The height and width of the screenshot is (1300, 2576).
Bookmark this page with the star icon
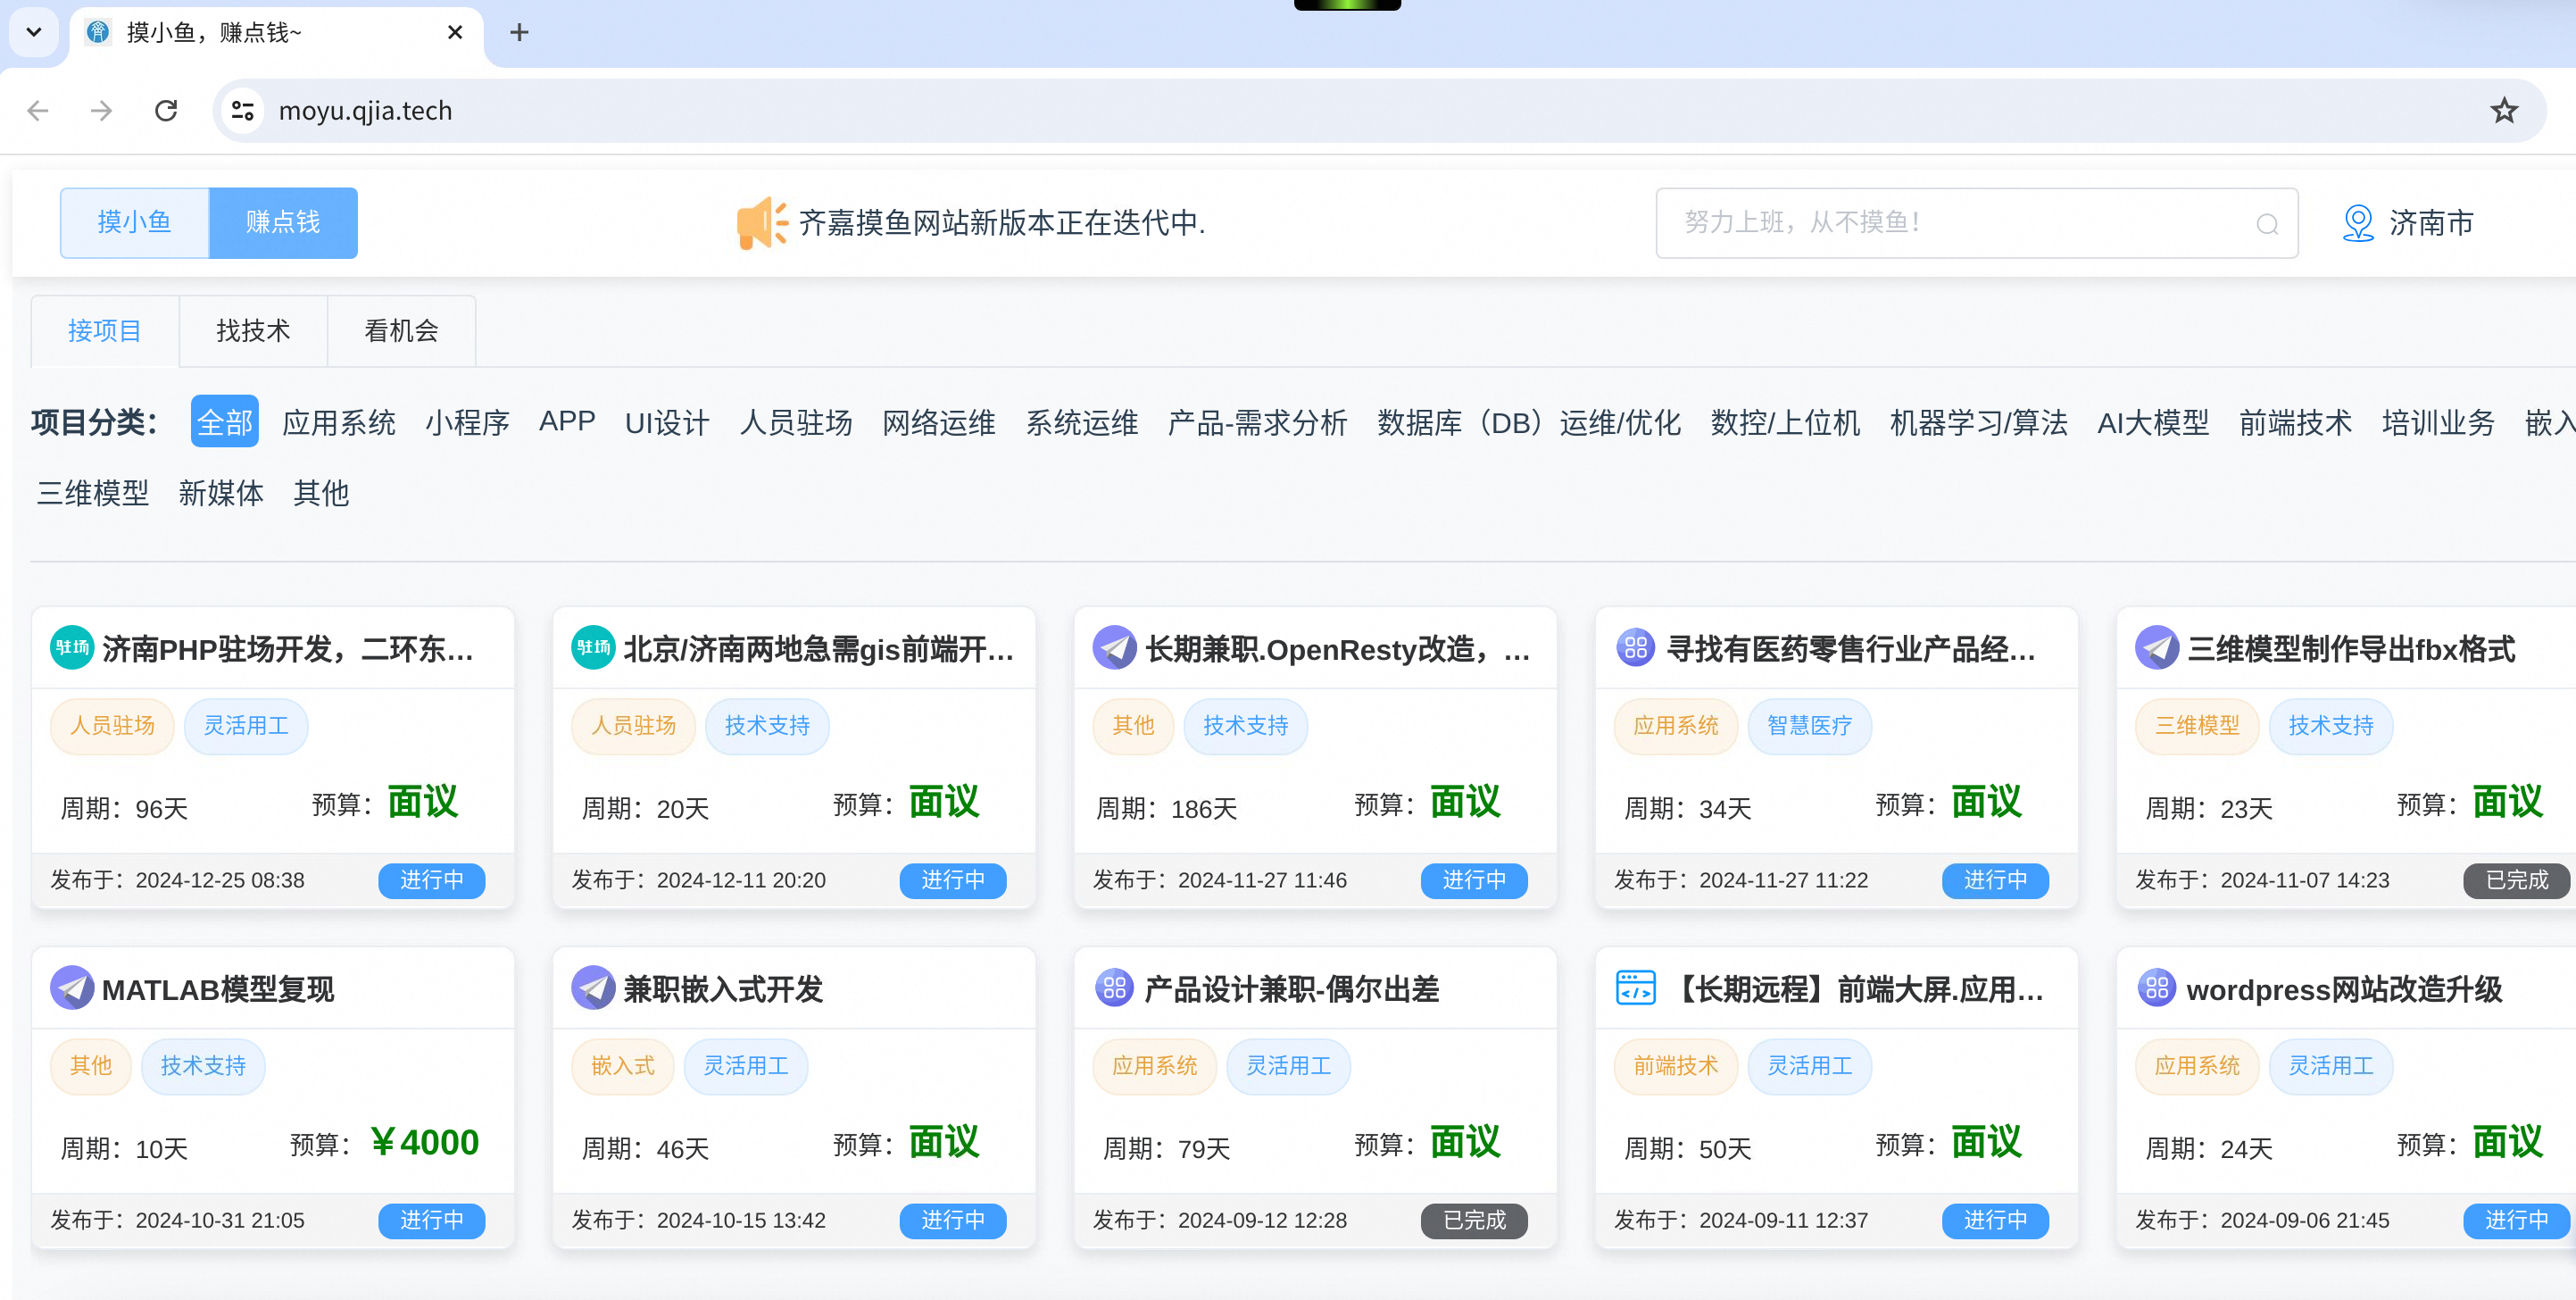2503,110
